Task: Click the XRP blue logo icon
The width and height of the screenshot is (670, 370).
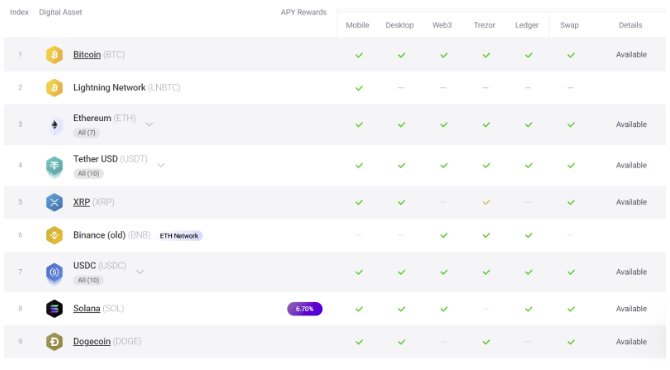Action: click(x=54, y=202)
